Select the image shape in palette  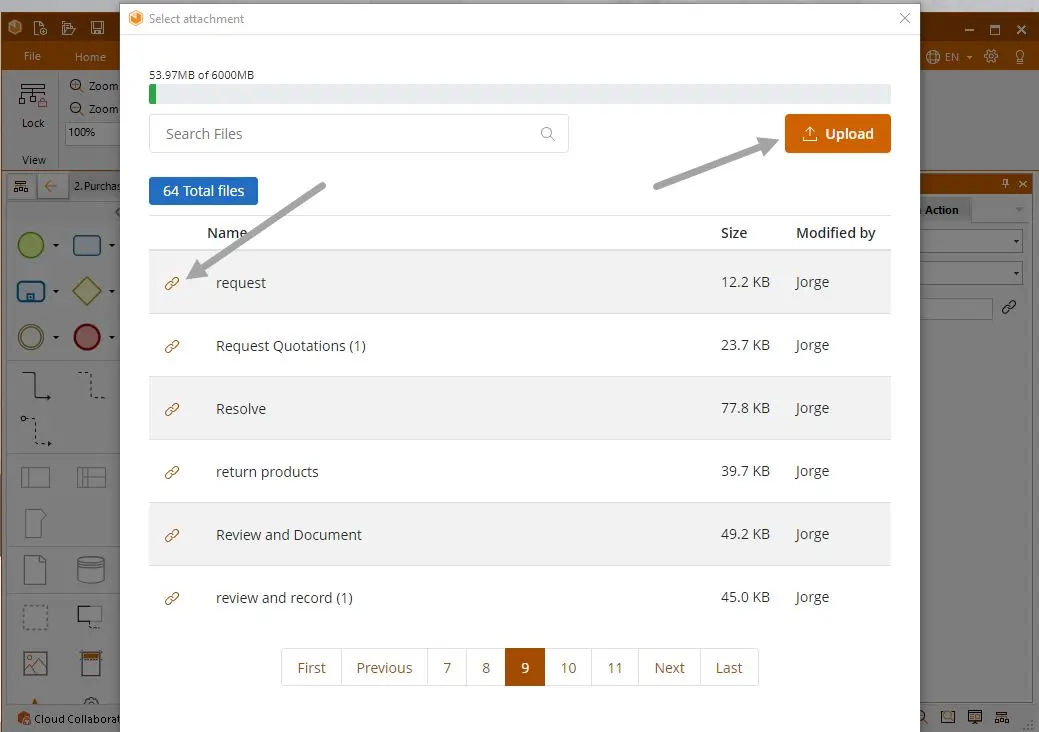pyautogui.click(x=35, y=663)
